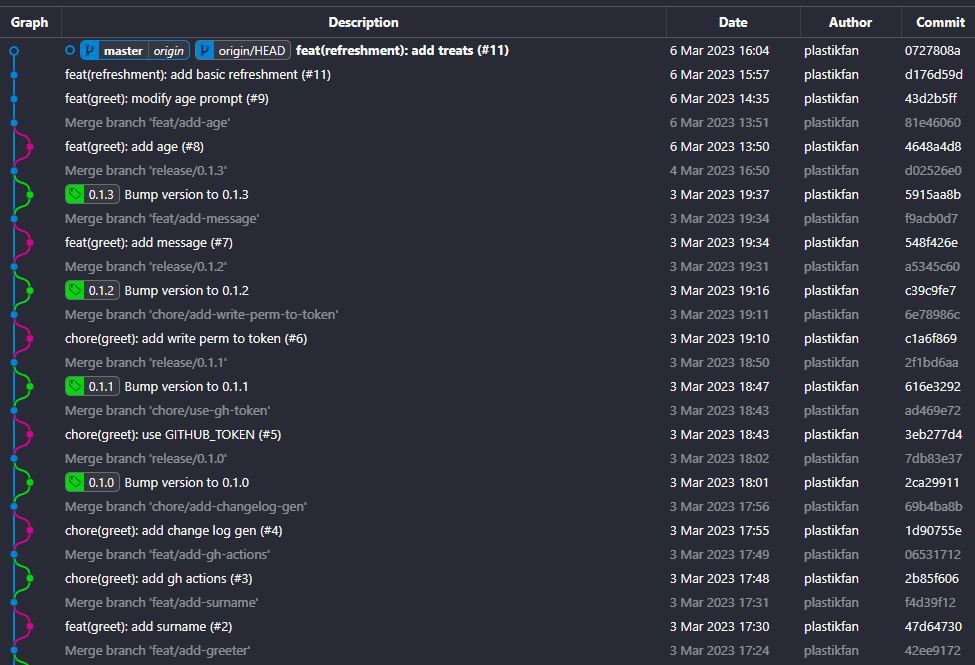The height and width of the screenshot is (665, 975).
Task: Click graph node for merge commit 81e46060
Action: coord(14,123)
